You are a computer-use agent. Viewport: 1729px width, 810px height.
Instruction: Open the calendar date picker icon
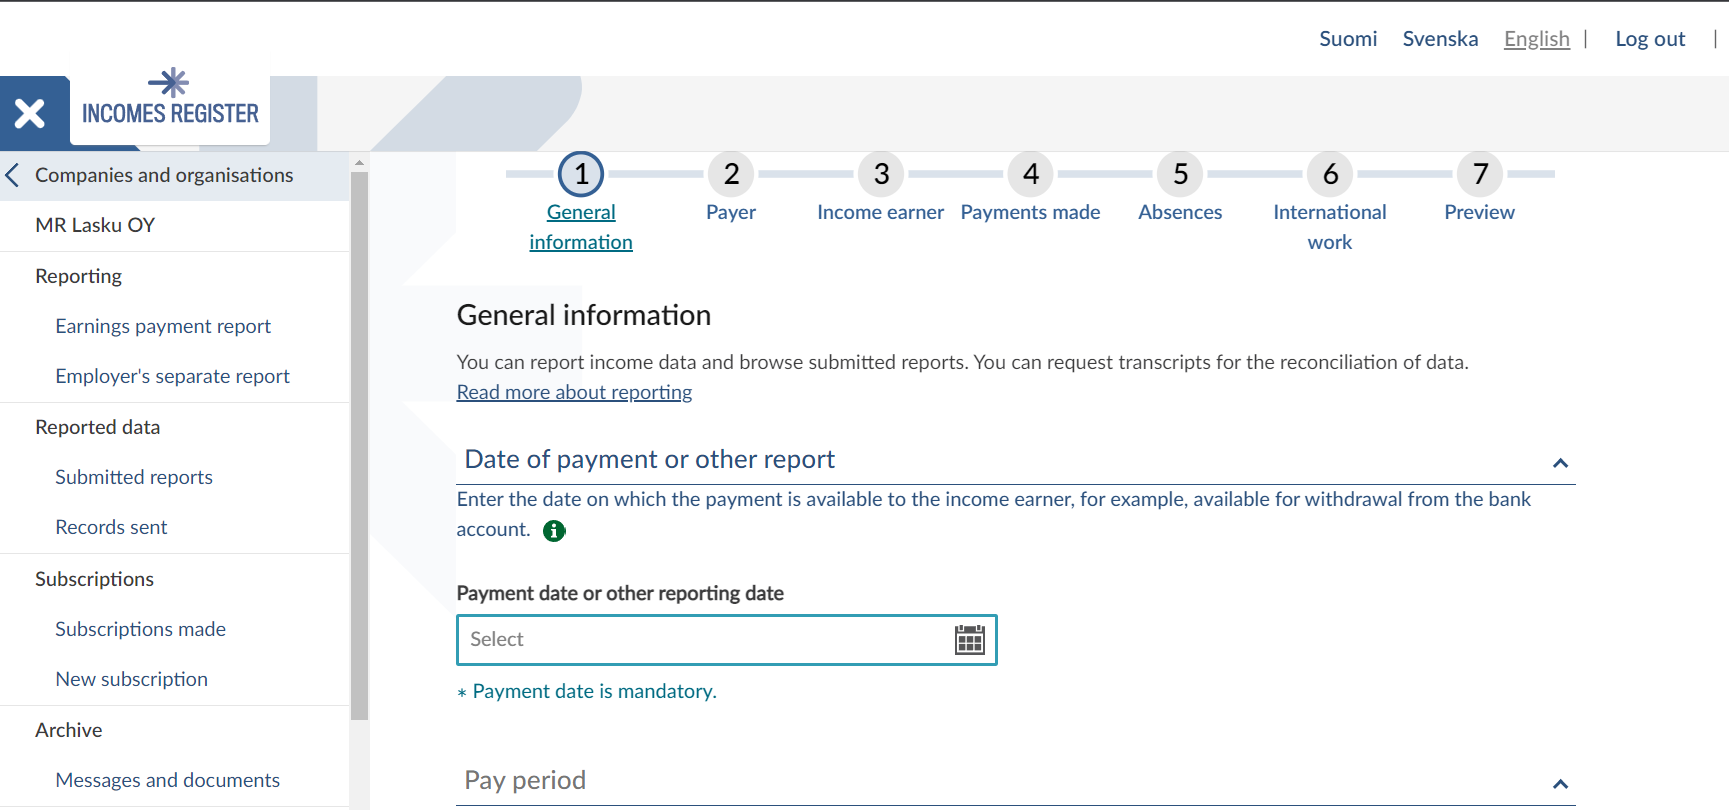[x=969, y=640]
